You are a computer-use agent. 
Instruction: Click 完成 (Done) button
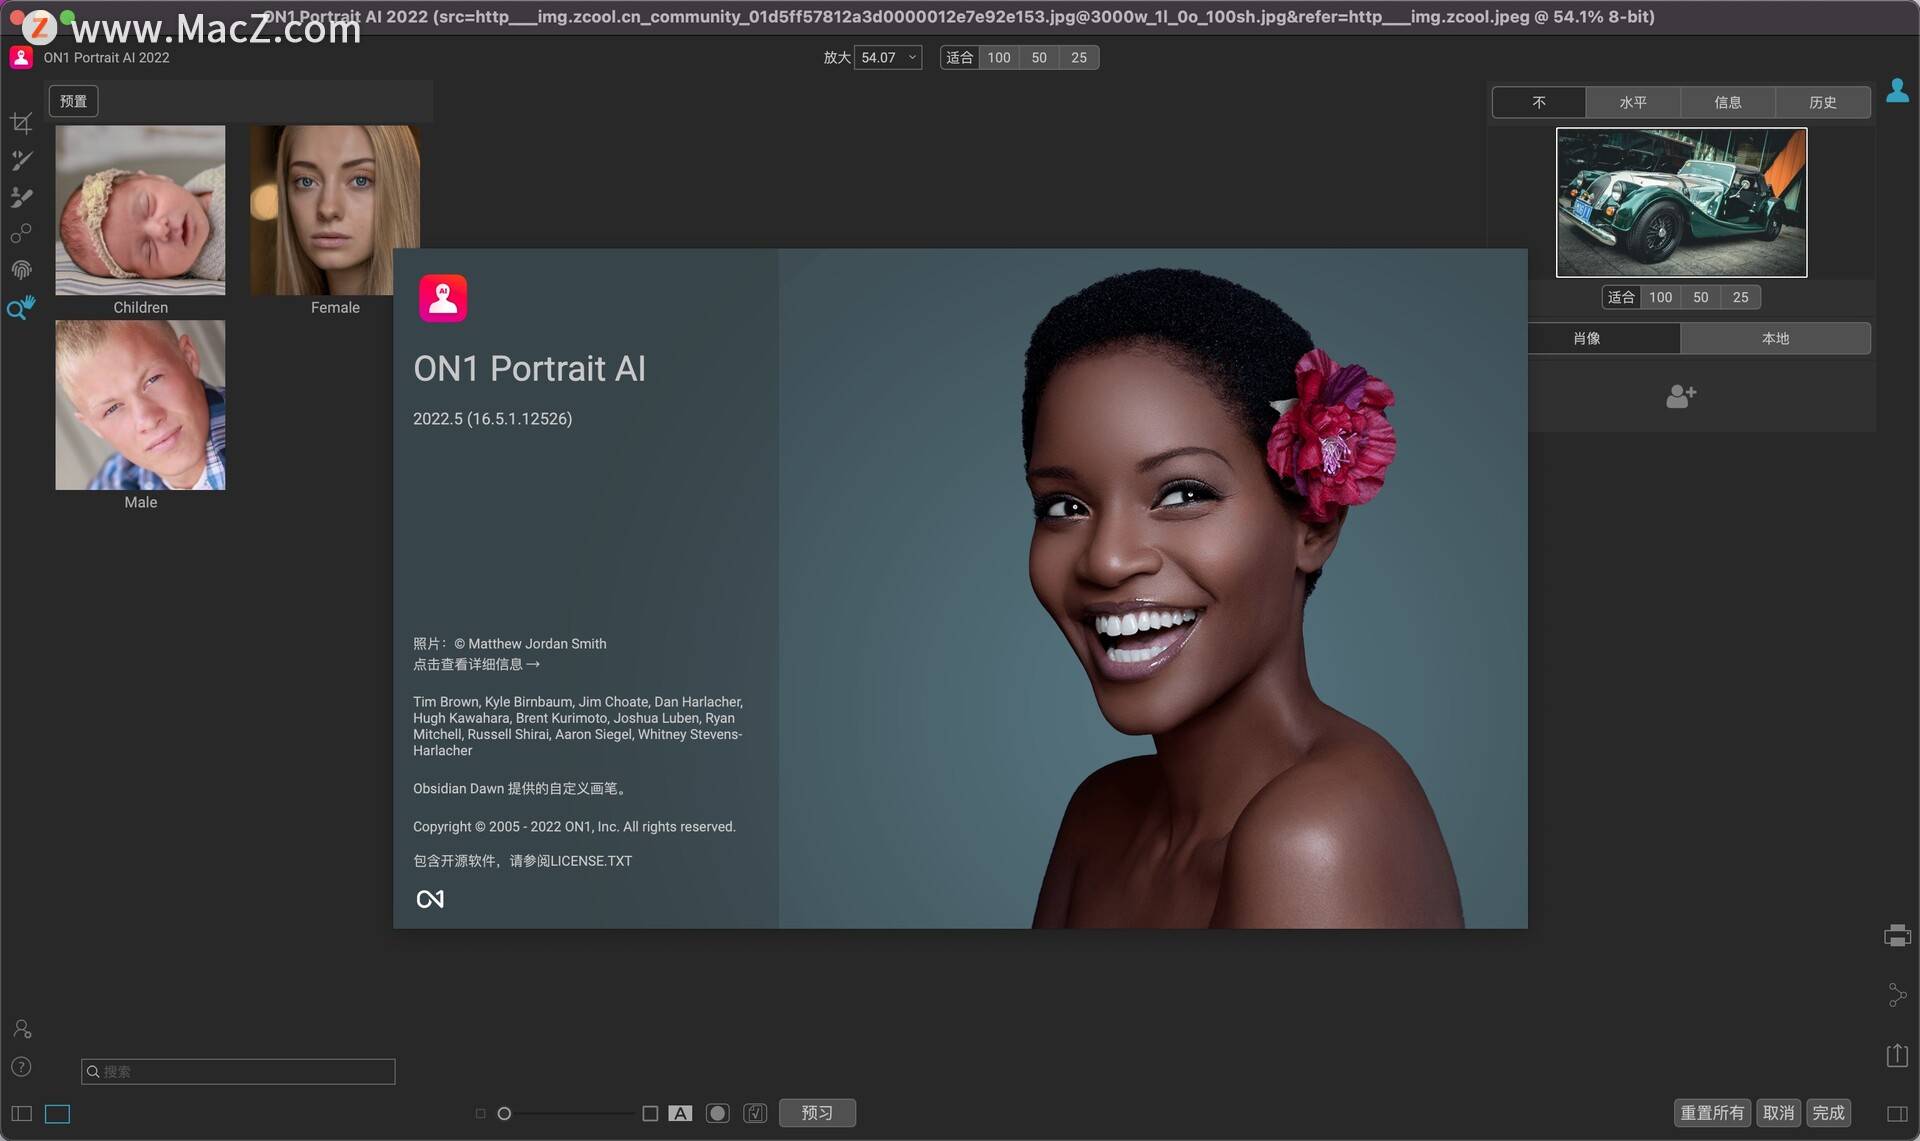(1829, 1113)
